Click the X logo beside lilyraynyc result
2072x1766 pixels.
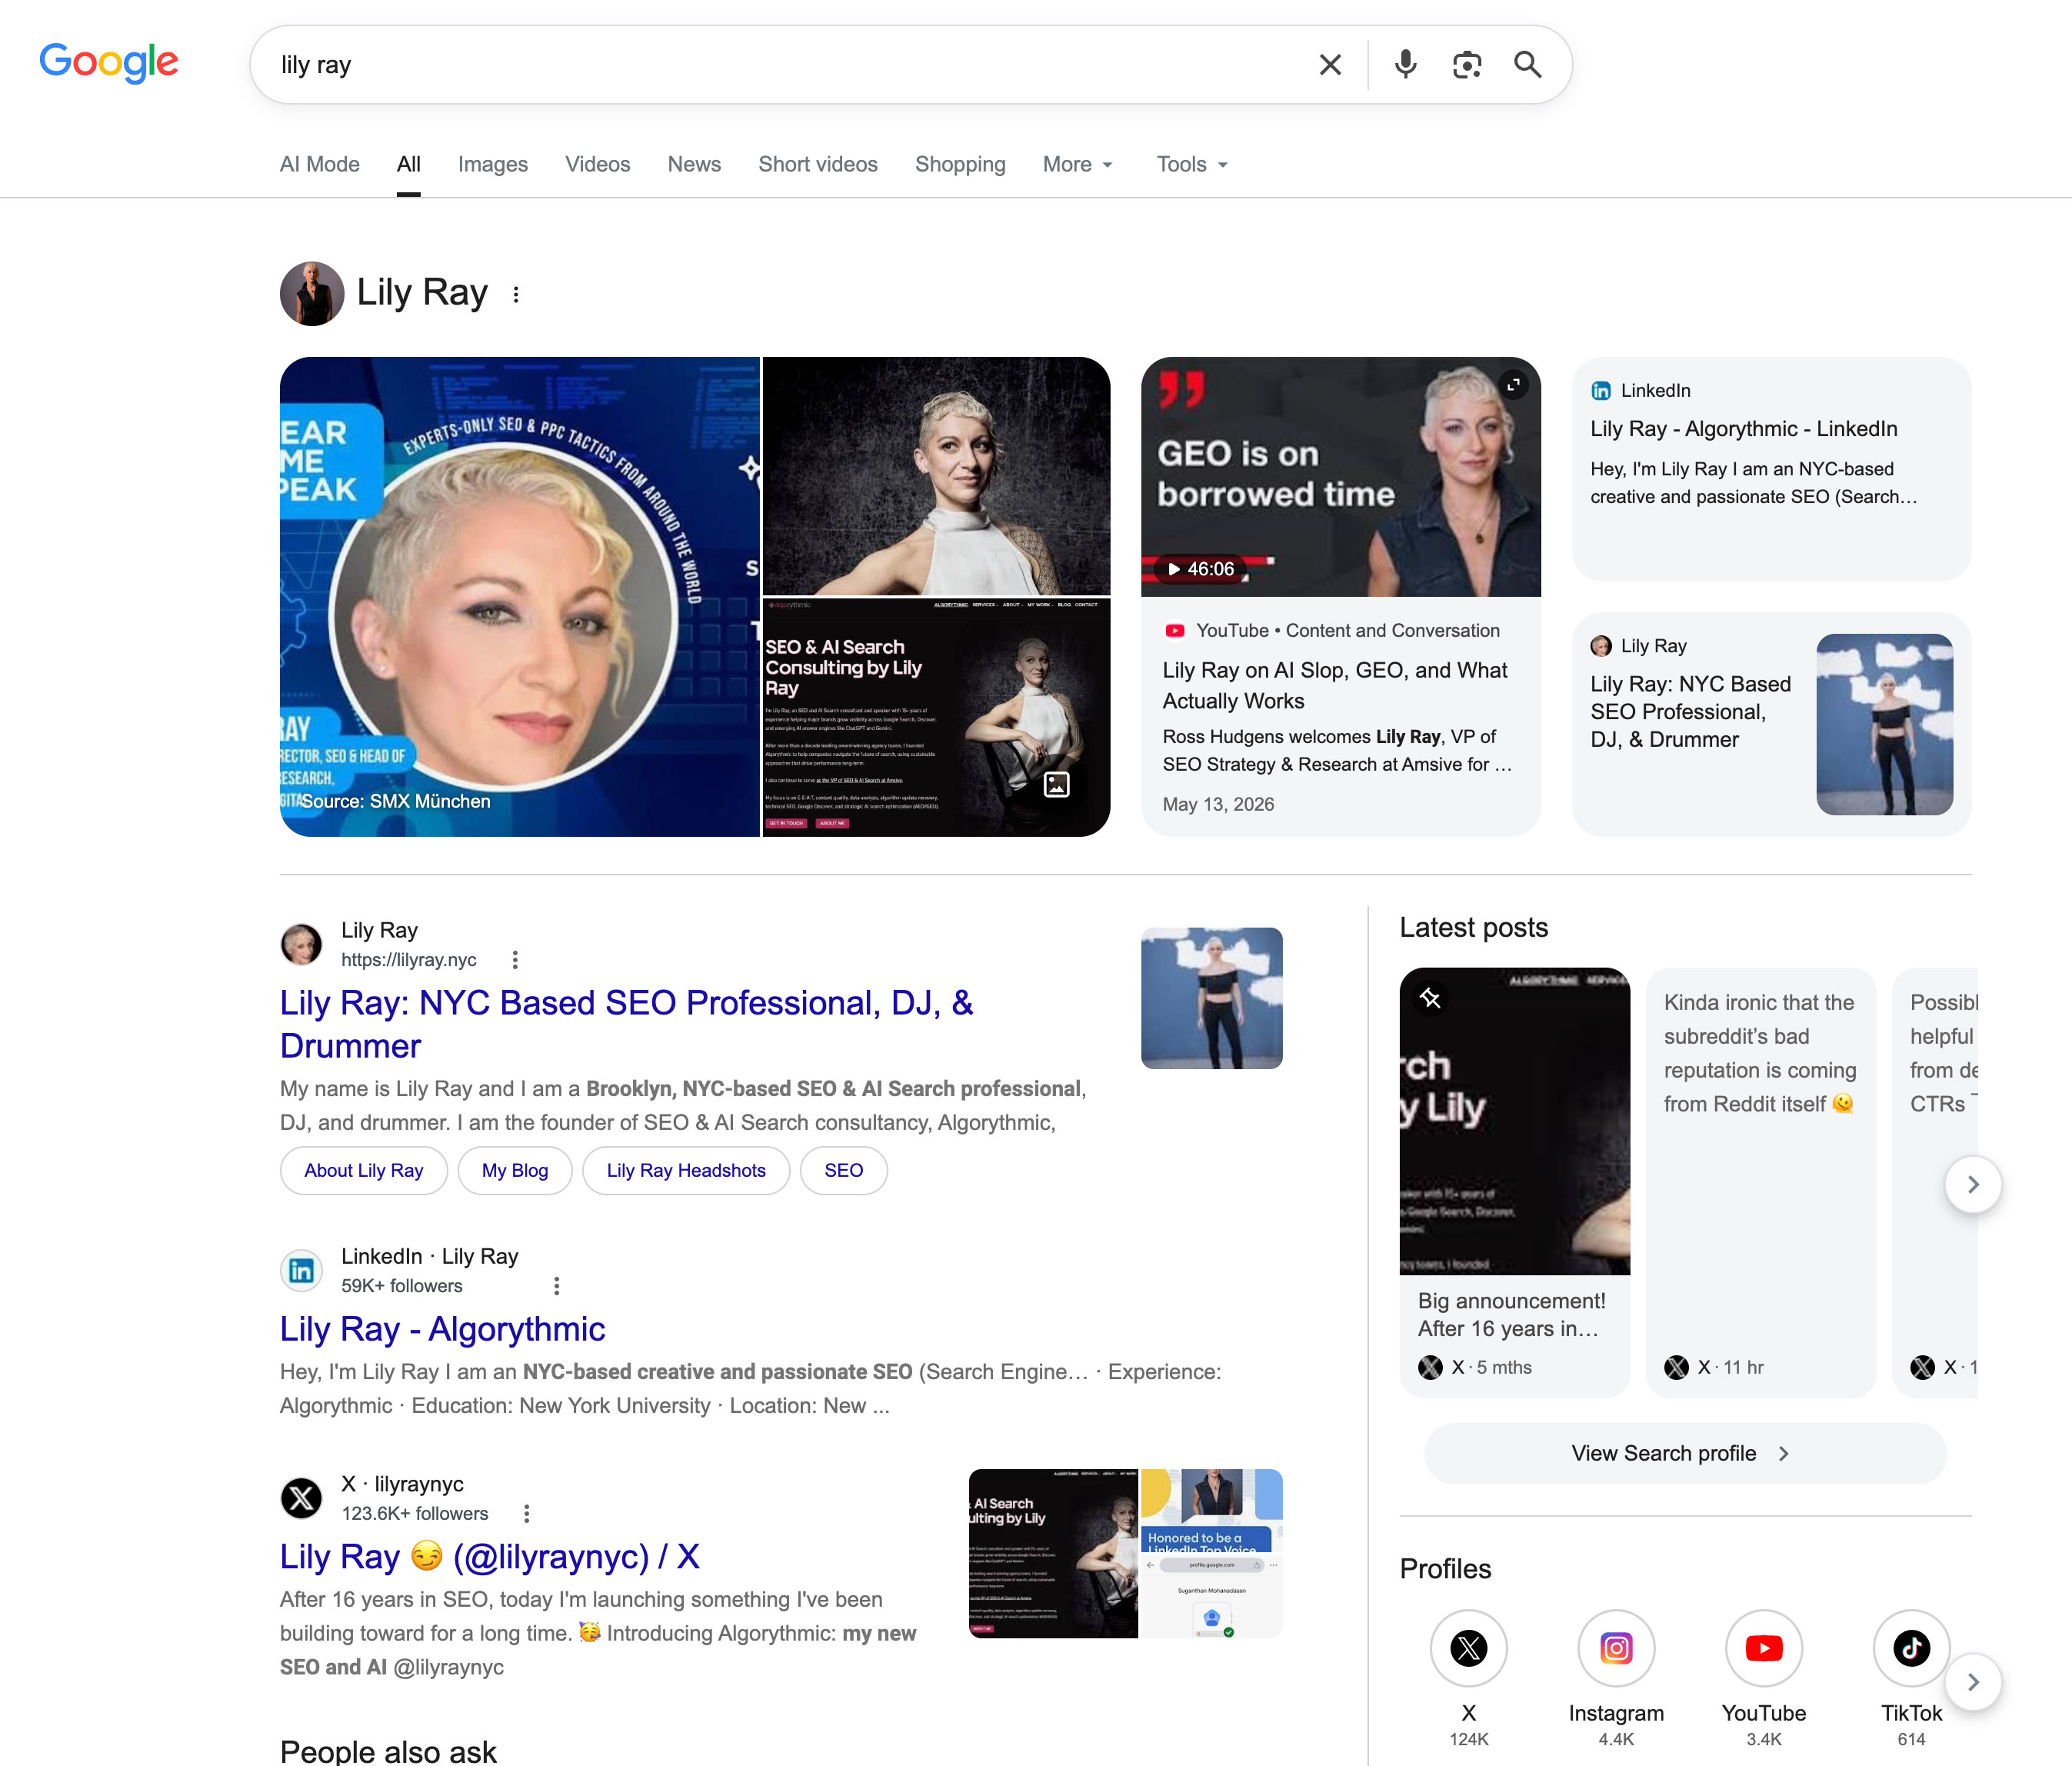point(301,1498)
